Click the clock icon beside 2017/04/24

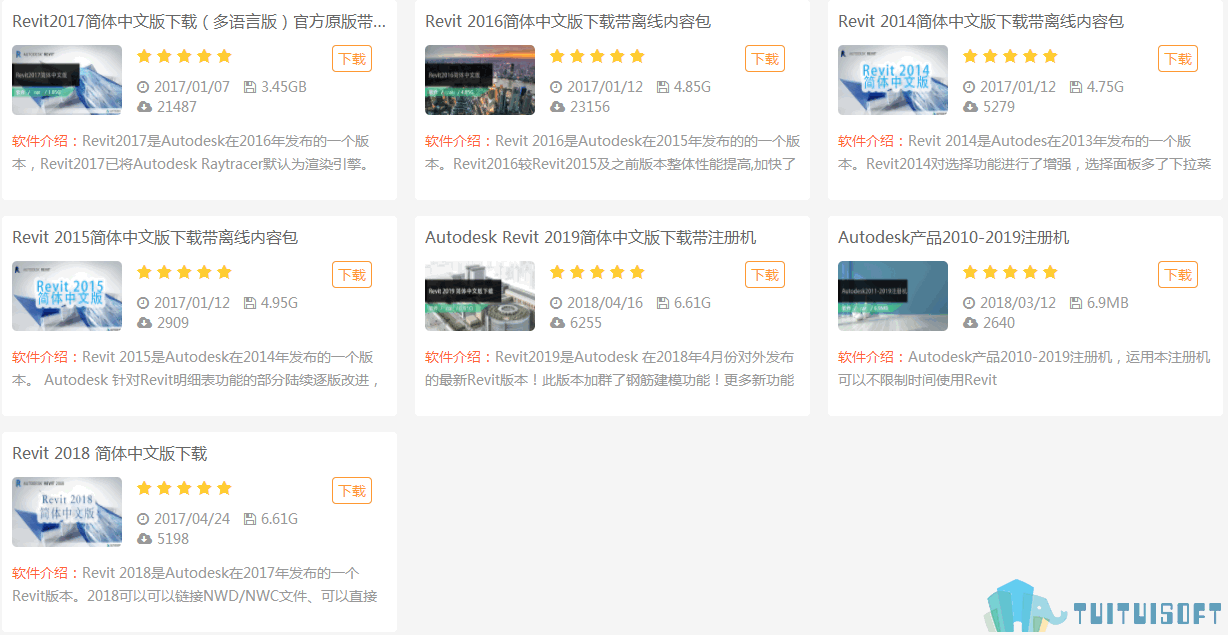(x=143, y=519)
